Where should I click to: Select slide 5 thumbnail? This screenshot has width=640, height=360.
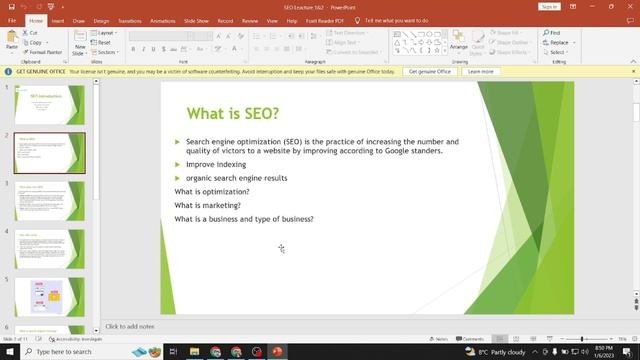tap(50, 297)
